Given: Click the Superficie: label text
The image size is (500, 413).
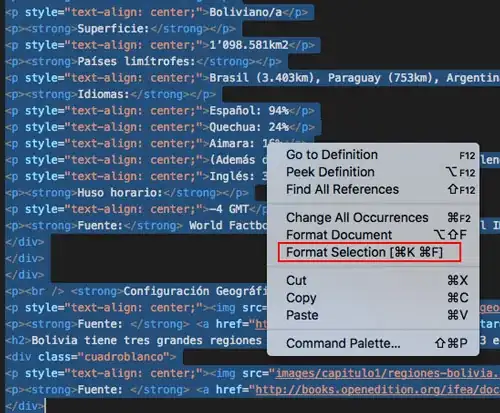Looking at the screenshot, I should point(113,29).
